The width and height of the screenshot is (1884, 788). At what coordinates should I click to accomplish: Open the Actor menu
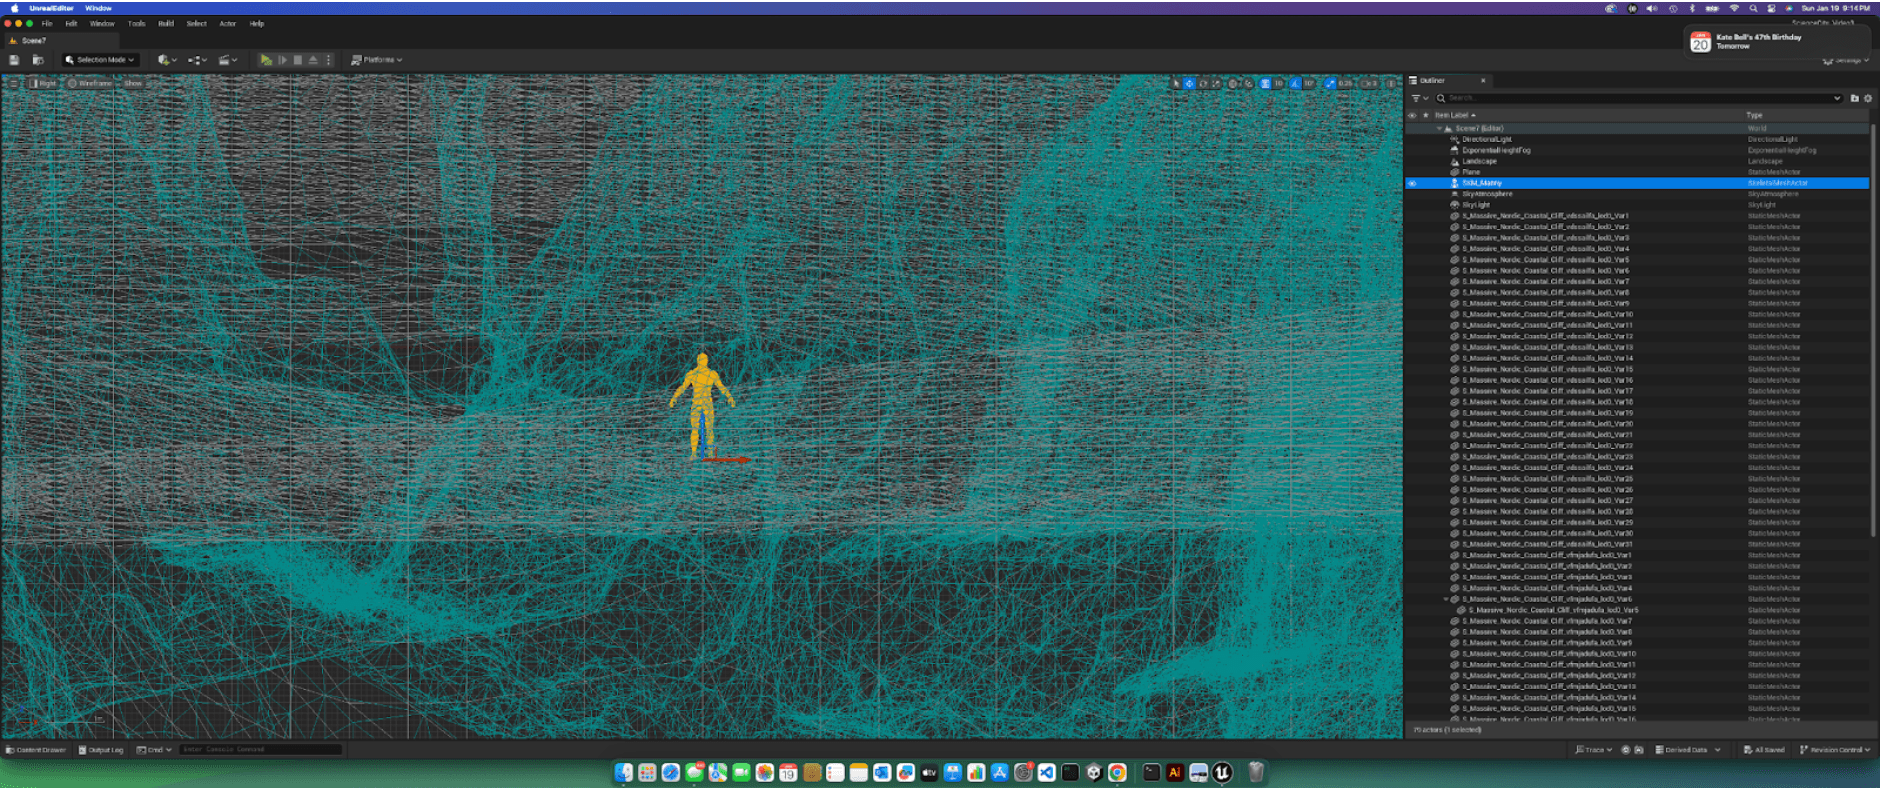[228, 23]
